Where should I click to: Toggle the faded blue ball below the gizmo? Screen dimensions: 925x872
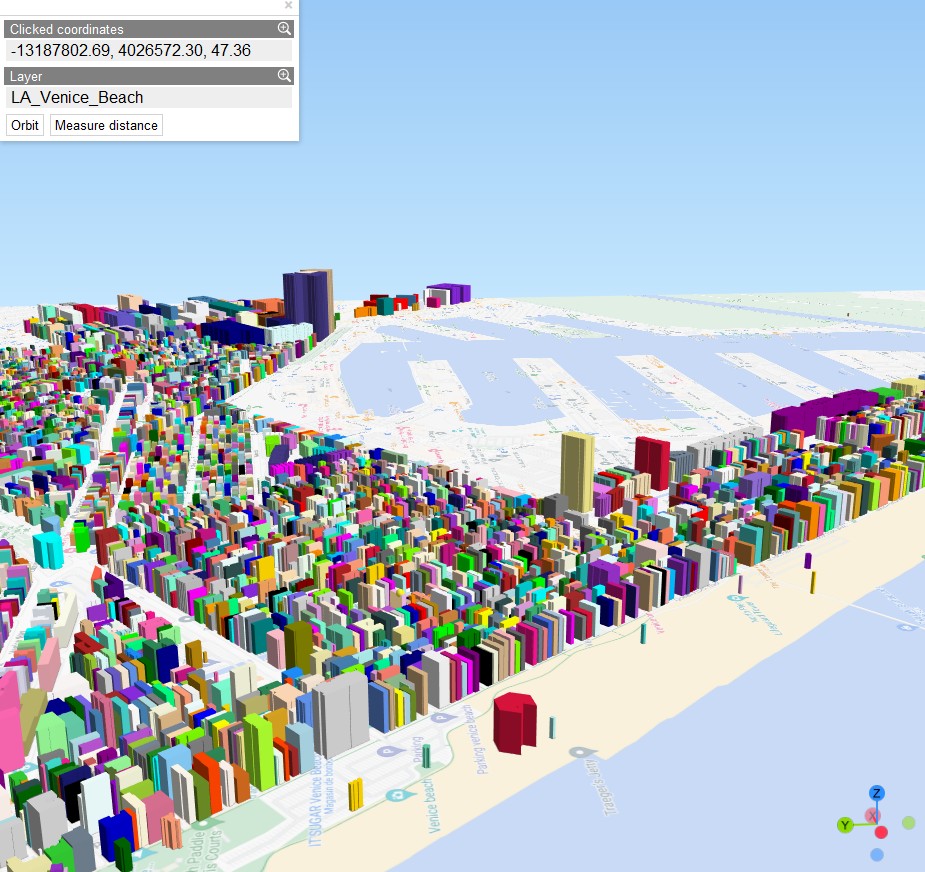coord(877,855)
